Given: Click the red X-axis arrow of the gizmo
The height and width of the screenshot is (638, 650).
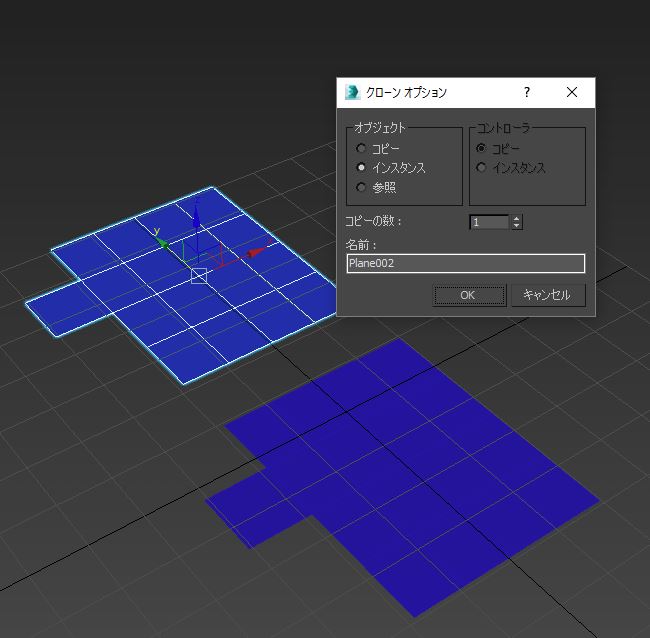Looking at the screenshot, I should click(x=256, y=252).
